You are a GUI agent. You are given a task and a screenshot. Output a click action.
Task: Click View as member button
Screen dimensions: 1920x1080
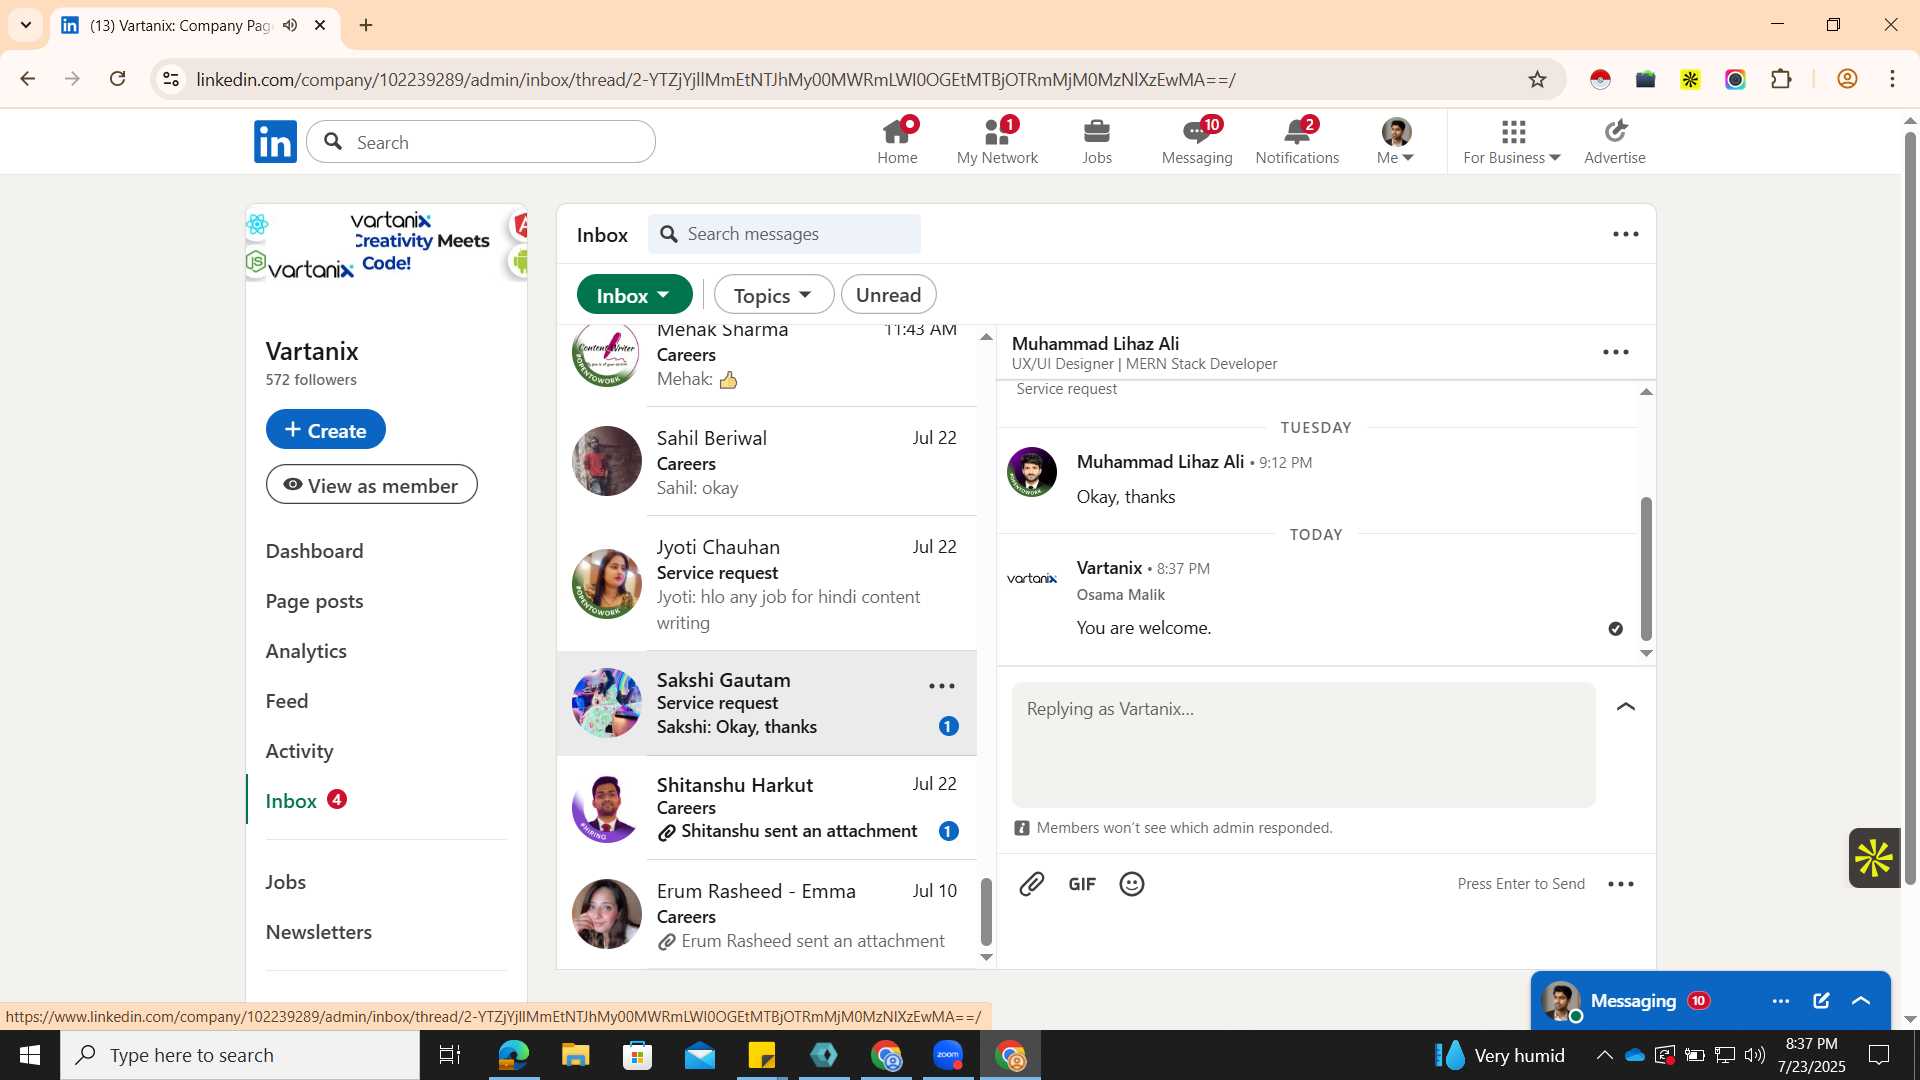click(x=372, y=485)
